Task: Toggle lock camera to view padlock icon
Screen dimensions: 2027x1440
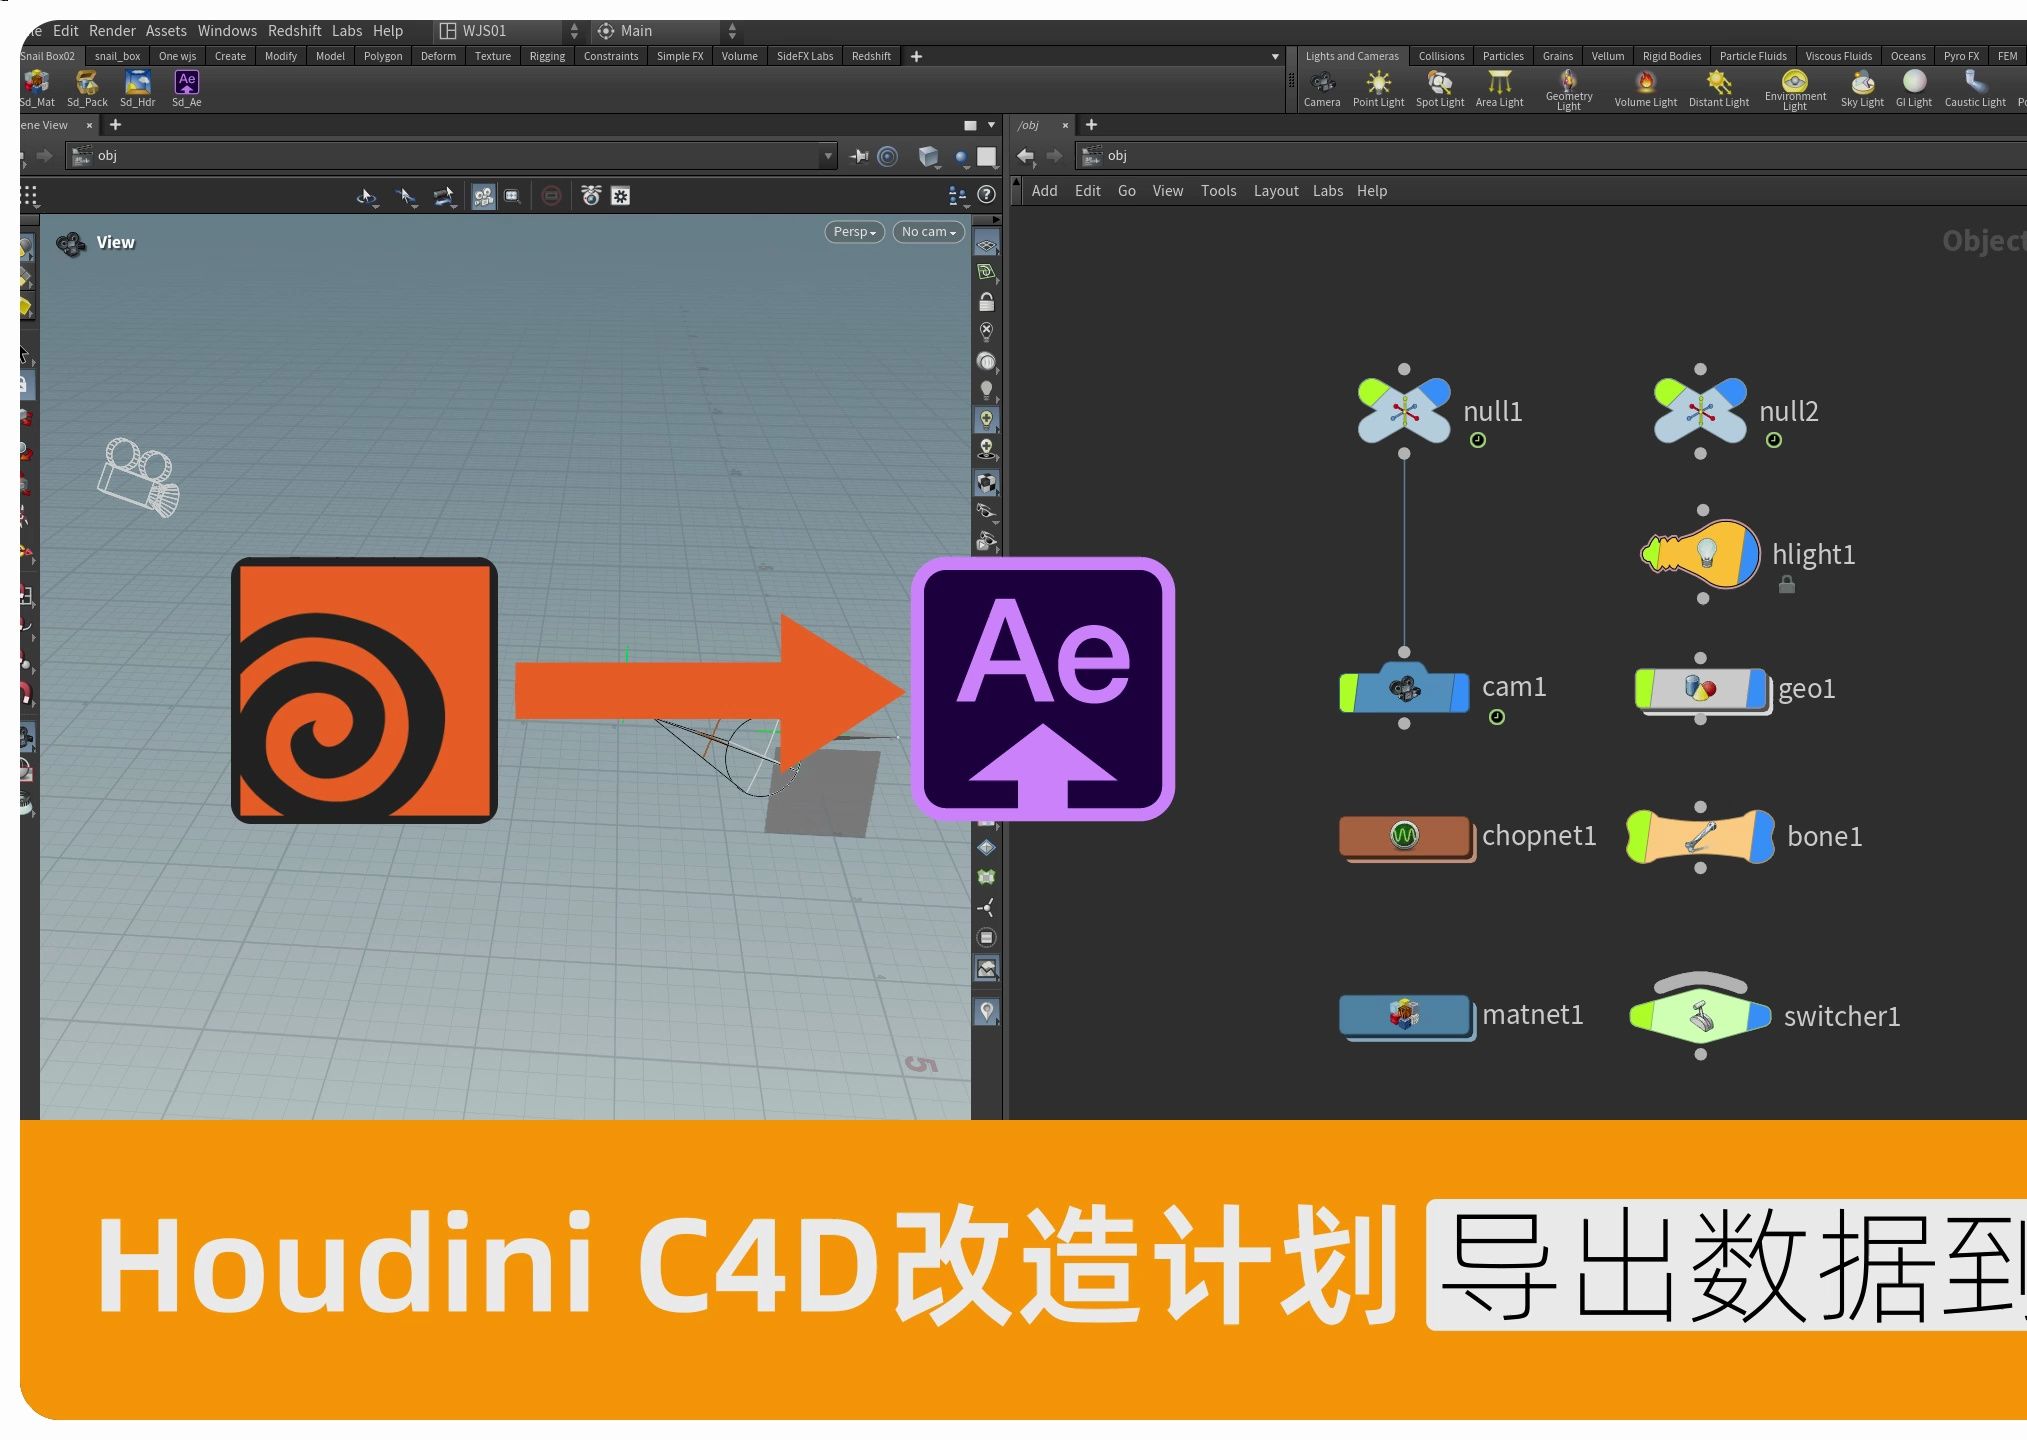Action: (x=987, y=301)
